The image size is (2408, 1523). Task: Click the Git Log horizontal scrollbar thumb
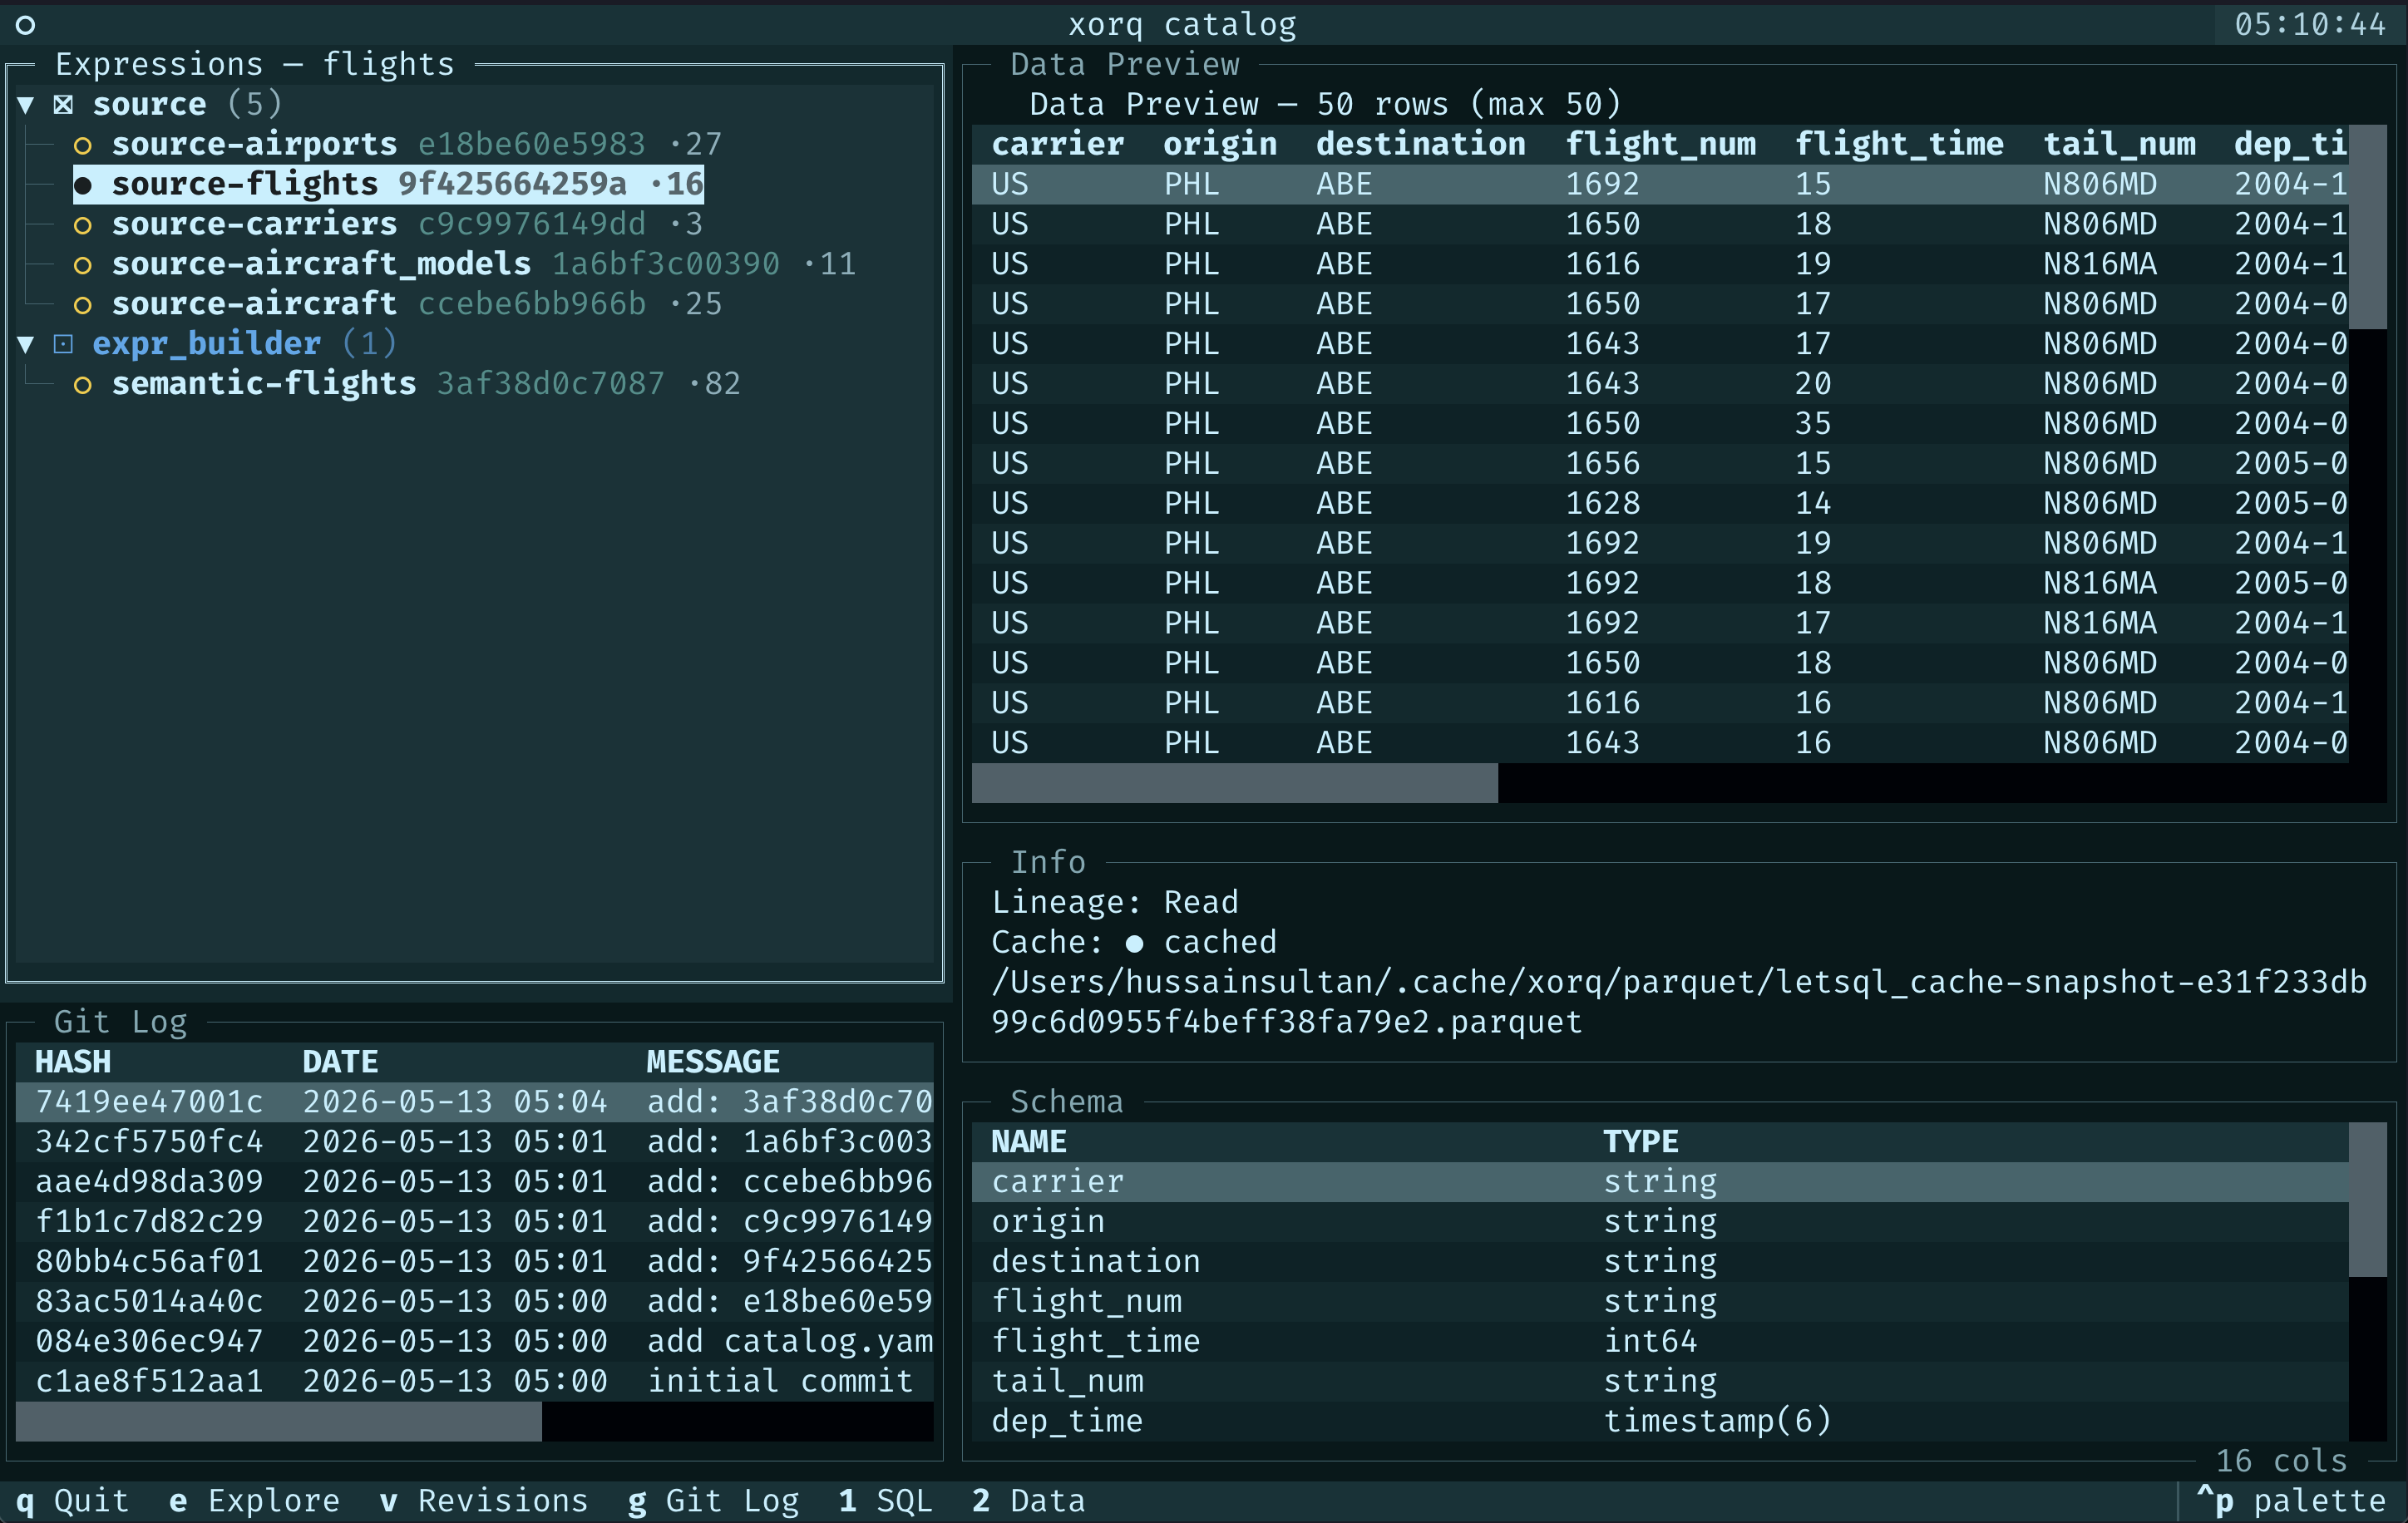point(279,1421)
